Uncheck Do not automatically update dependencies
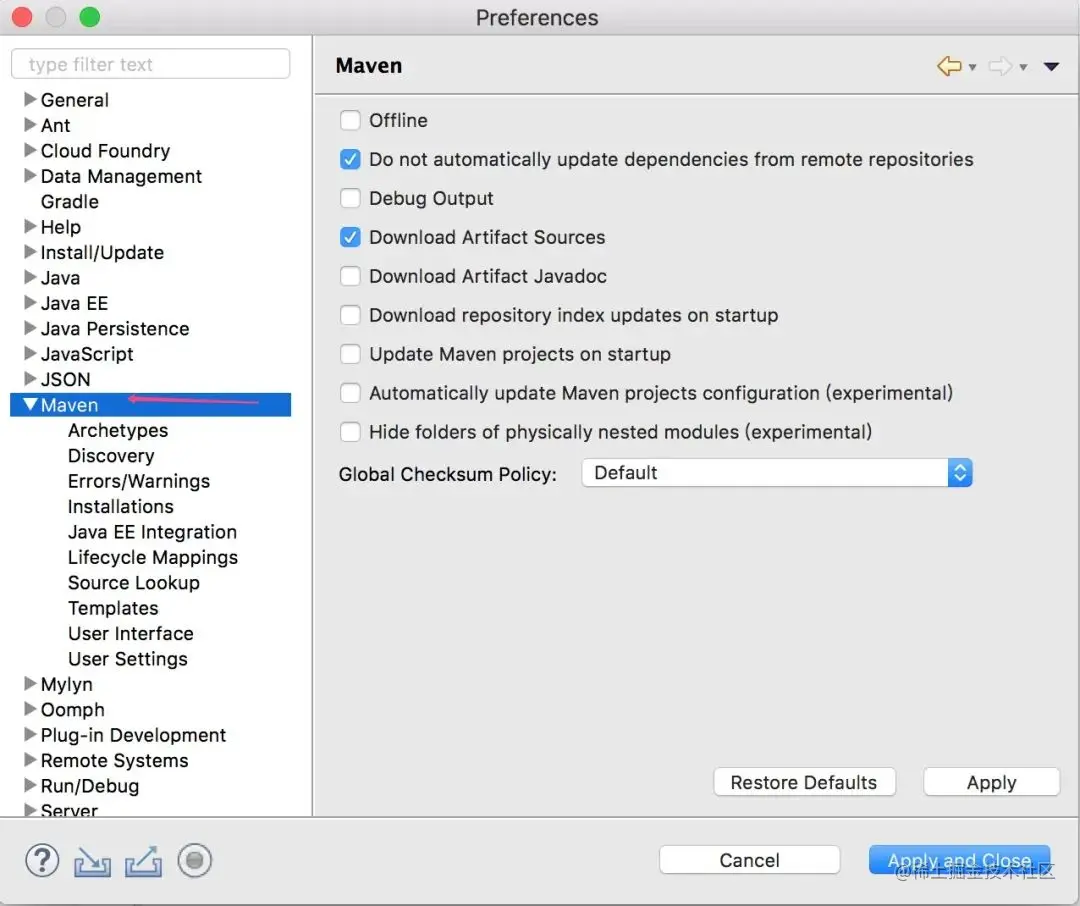 [350, 159]
